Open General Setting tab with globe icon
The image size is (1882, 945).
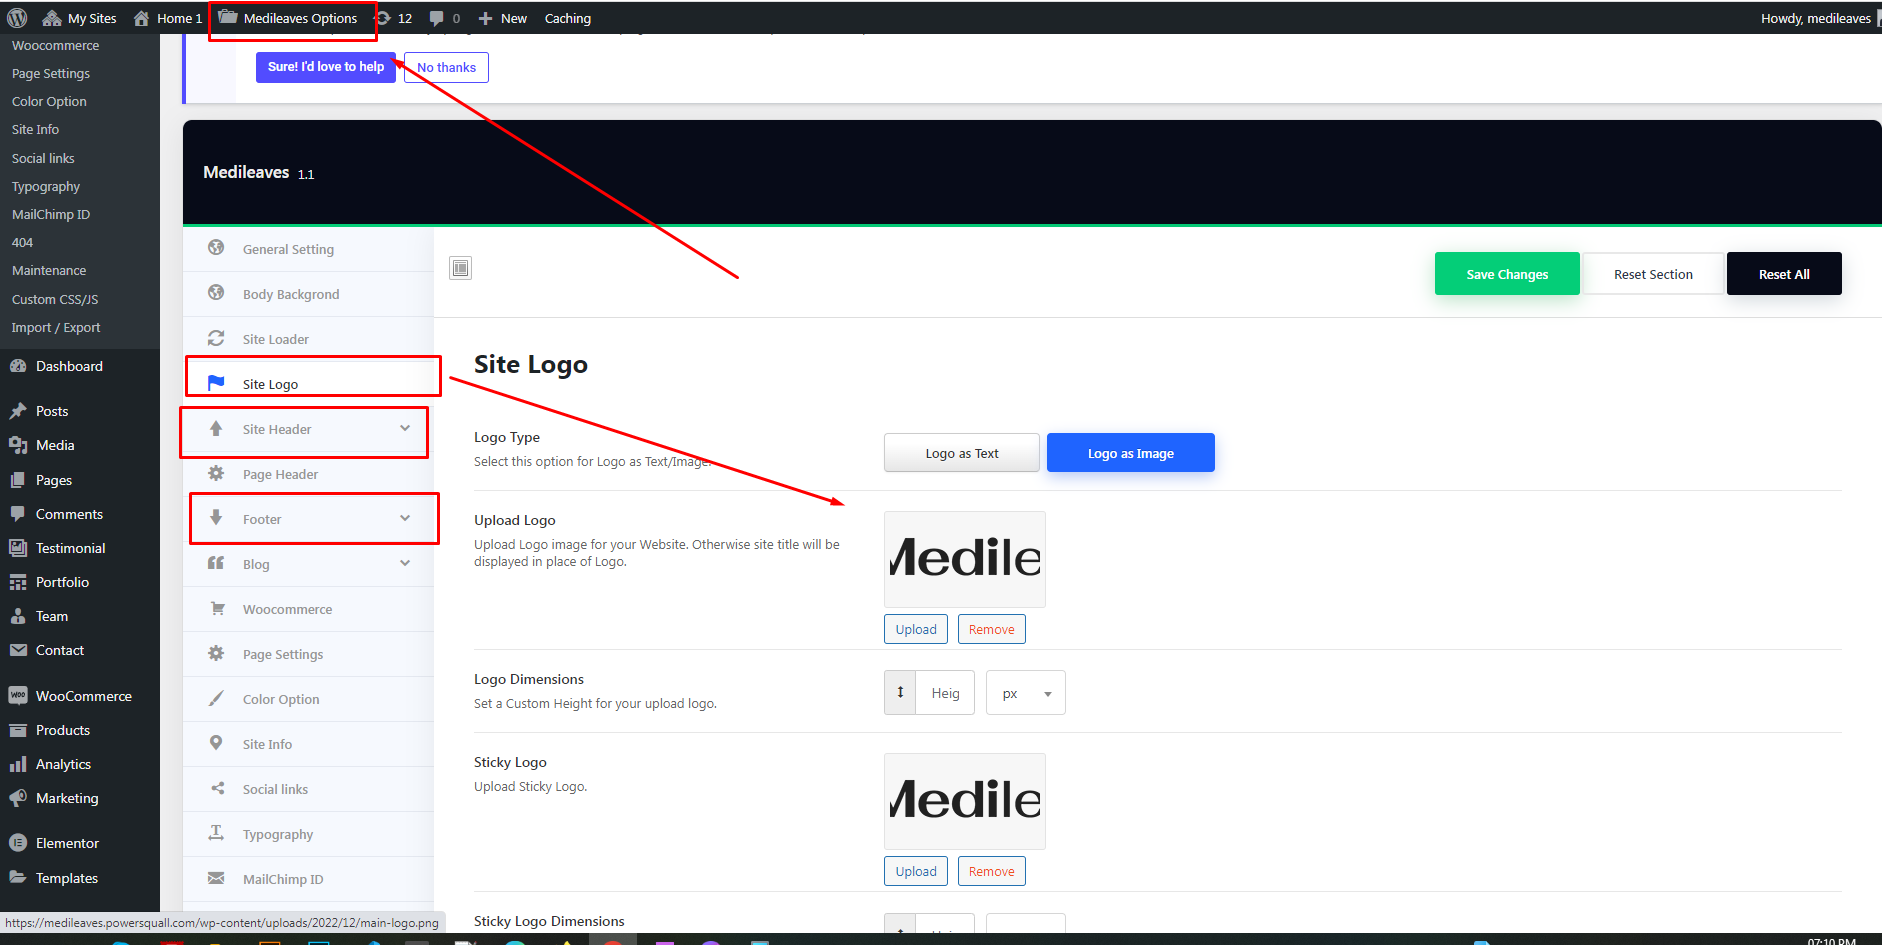click(x=308, y=249)
